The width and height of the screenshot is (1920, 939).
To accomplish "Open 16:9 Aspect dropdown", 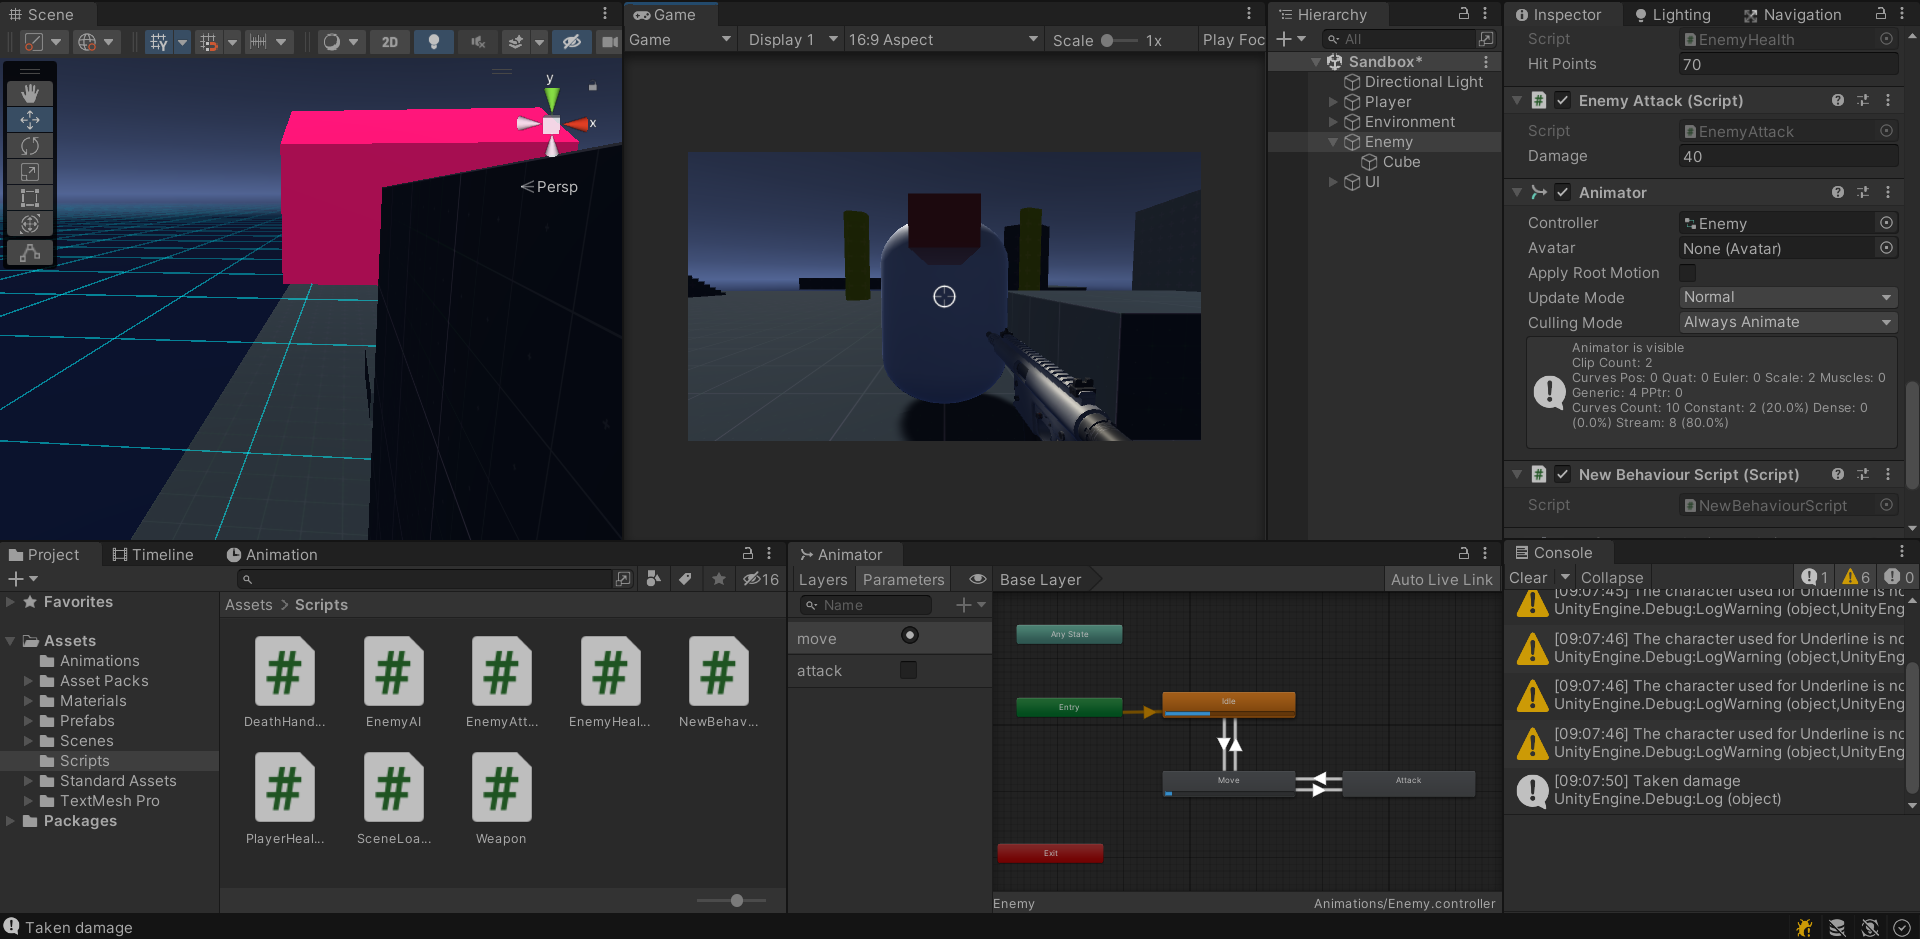I will [943, 40].
